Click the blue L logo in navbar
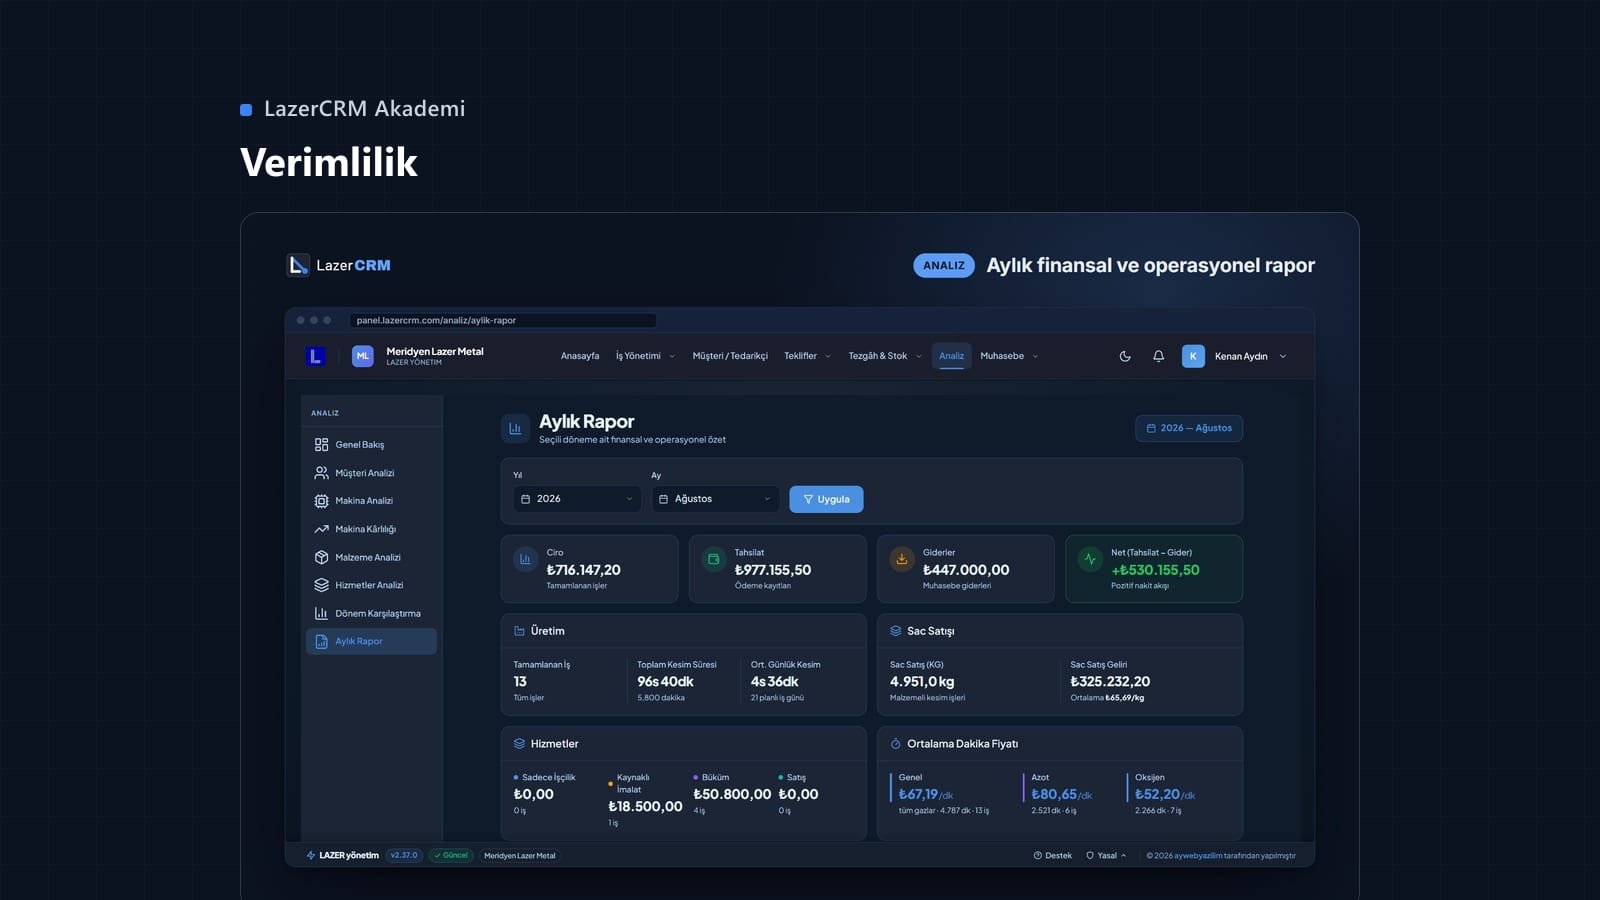The image size is (1600, 900). point(315,356)
